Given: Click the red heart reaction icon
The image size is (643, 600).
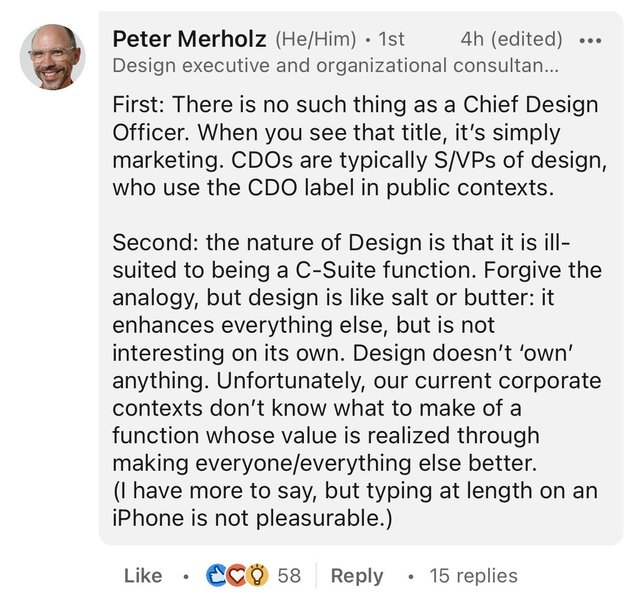Looking at the screenshot, I should click(x=236, y=575).
